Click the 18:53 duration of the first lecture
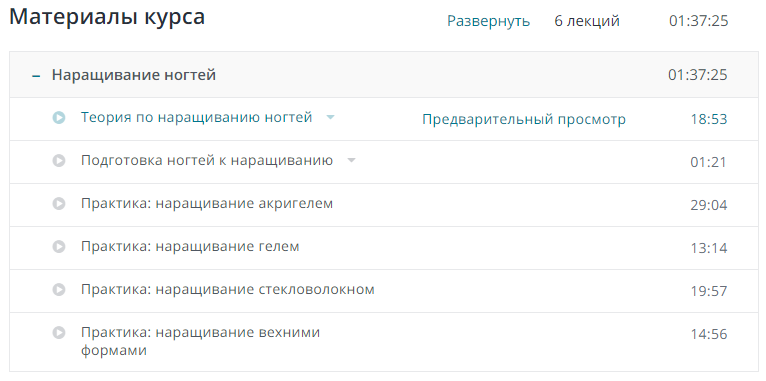 [708, 119]
